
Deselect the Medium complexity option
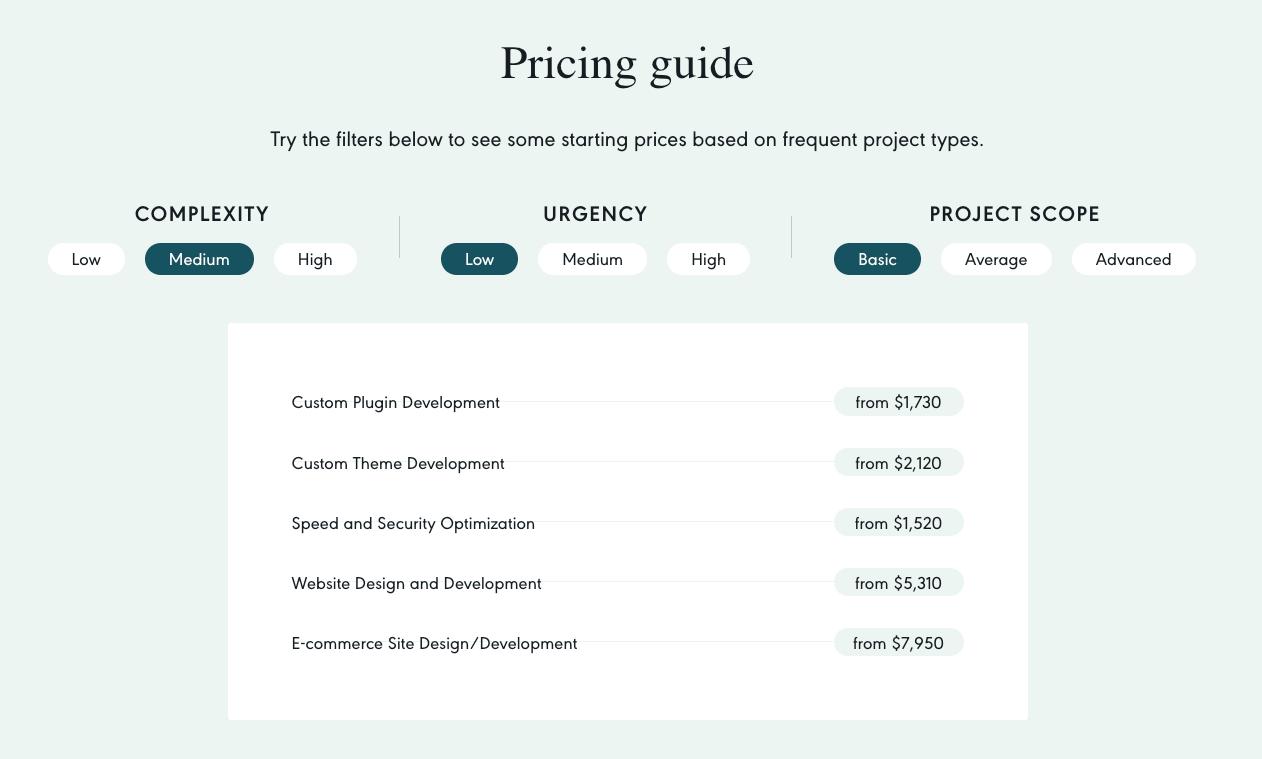[199, 259]
